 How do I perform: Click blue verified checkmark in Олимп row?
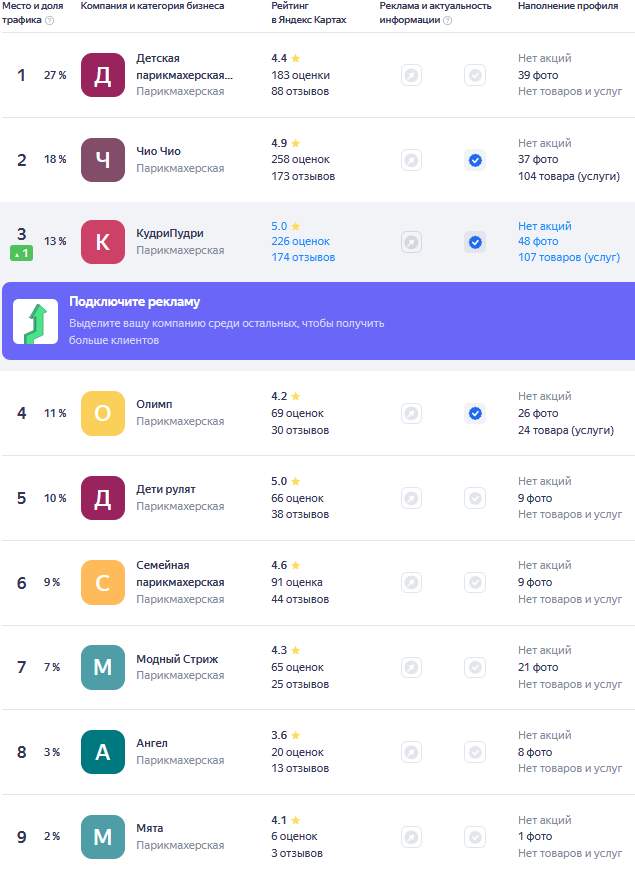(475, 413)
